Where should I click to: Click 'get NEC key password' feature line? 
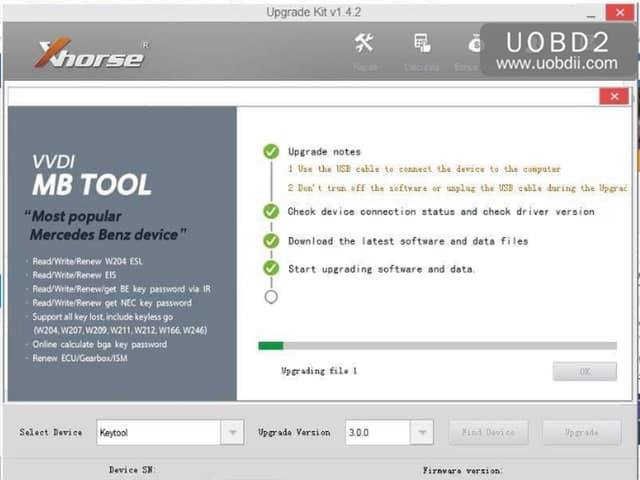112,303
